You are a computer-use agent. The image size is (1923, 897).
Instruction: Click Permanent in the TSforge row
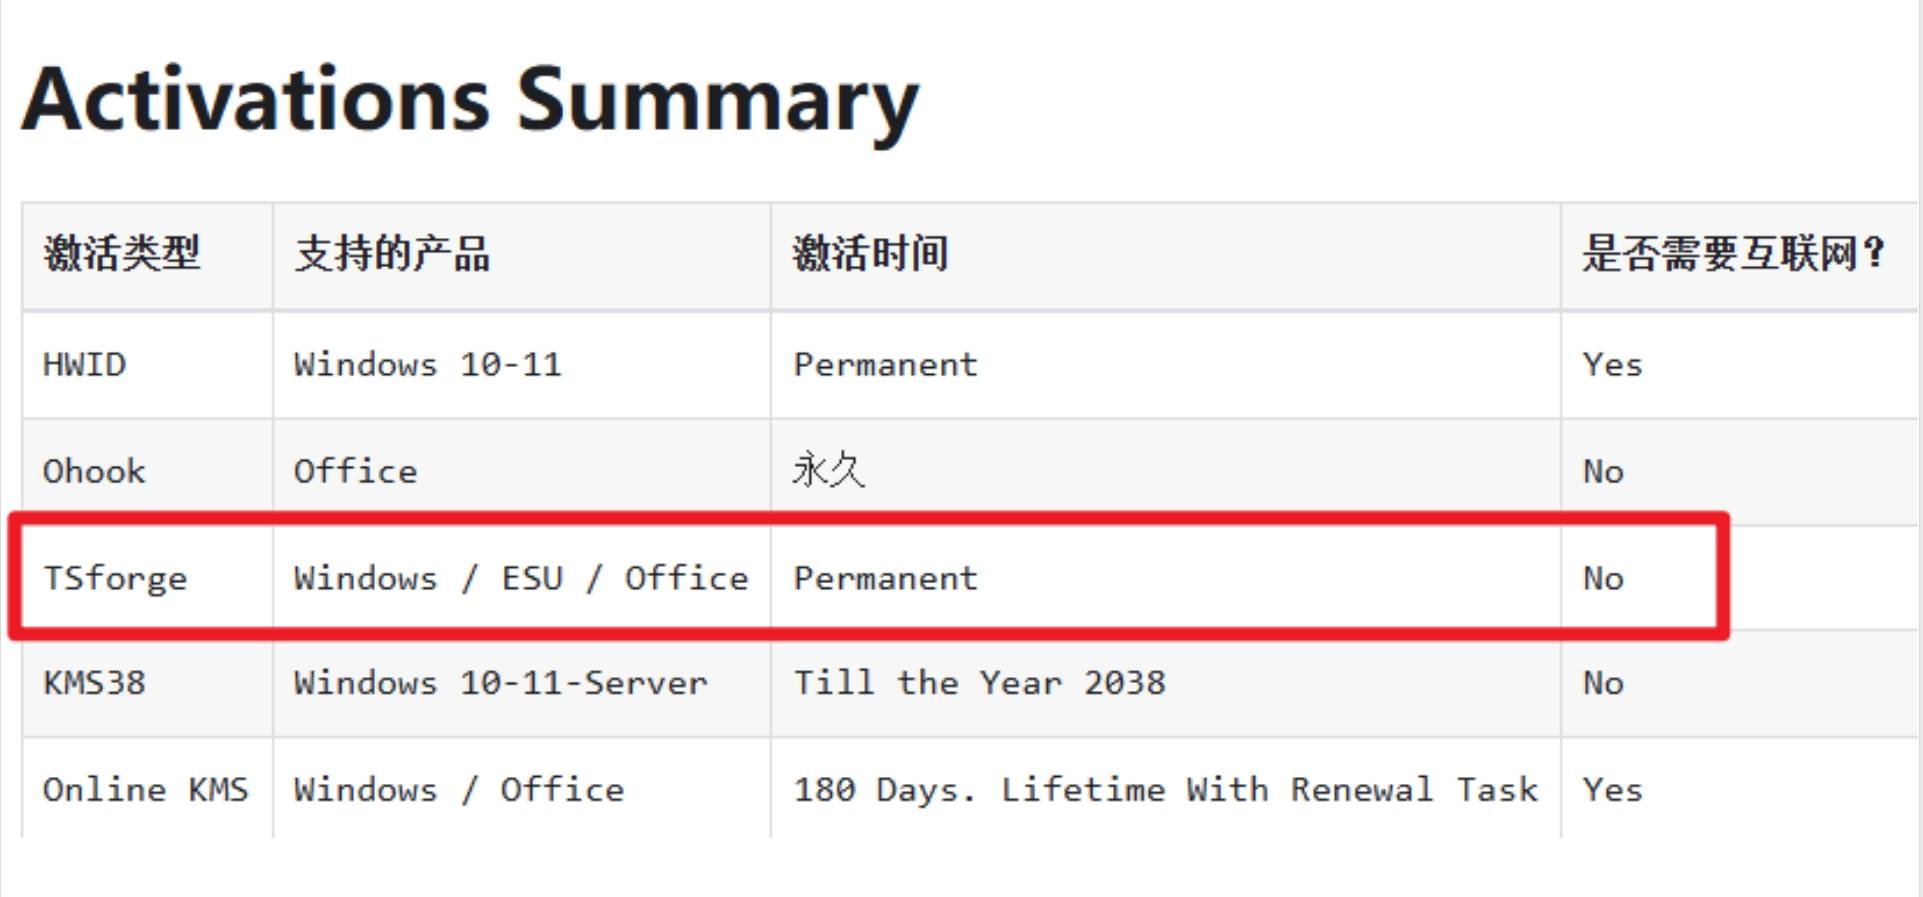pos(885,578)
